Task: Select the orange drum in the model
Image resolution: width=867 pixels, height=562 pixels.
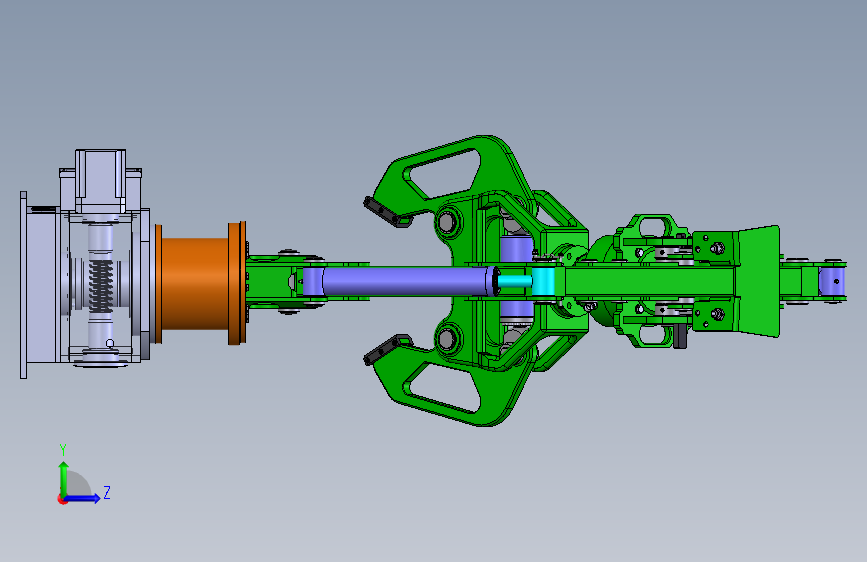Action: 201,283
